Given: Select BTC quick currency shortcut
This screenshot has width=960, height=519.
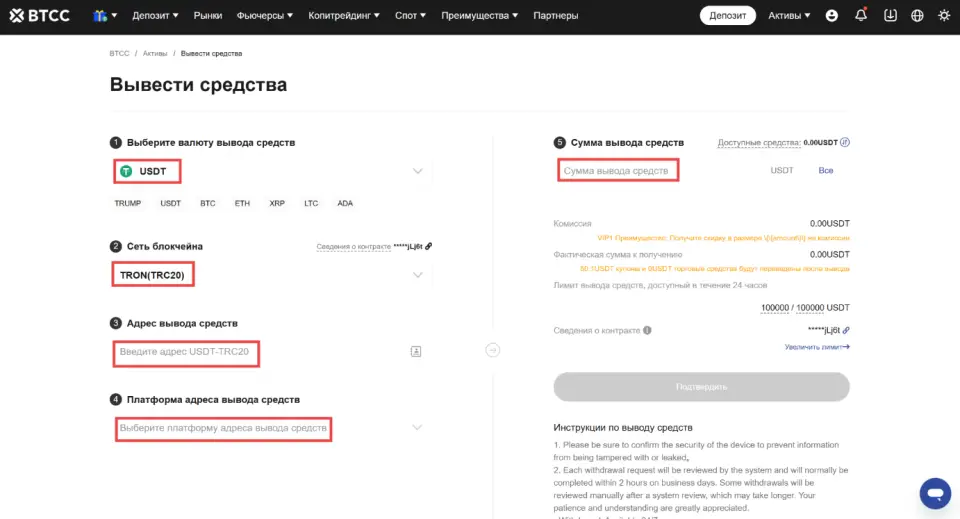Looking at the screenshot, I should 208,203.
